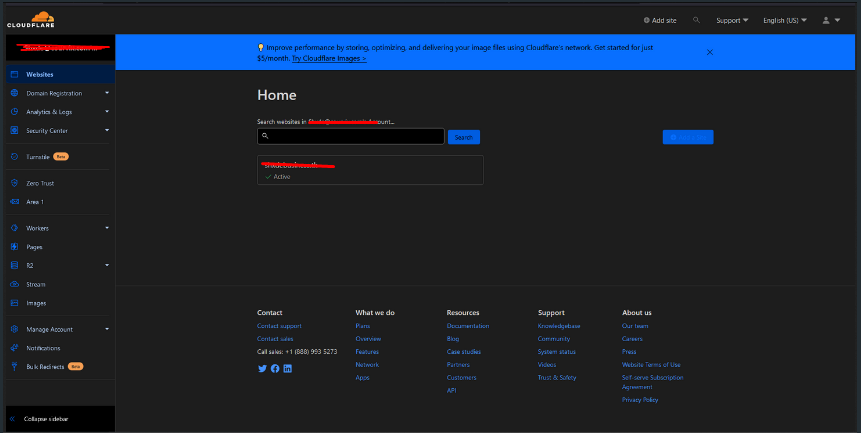Click the Security Center icon
This screenshot has height=433, width=861.
pos(15,131)
